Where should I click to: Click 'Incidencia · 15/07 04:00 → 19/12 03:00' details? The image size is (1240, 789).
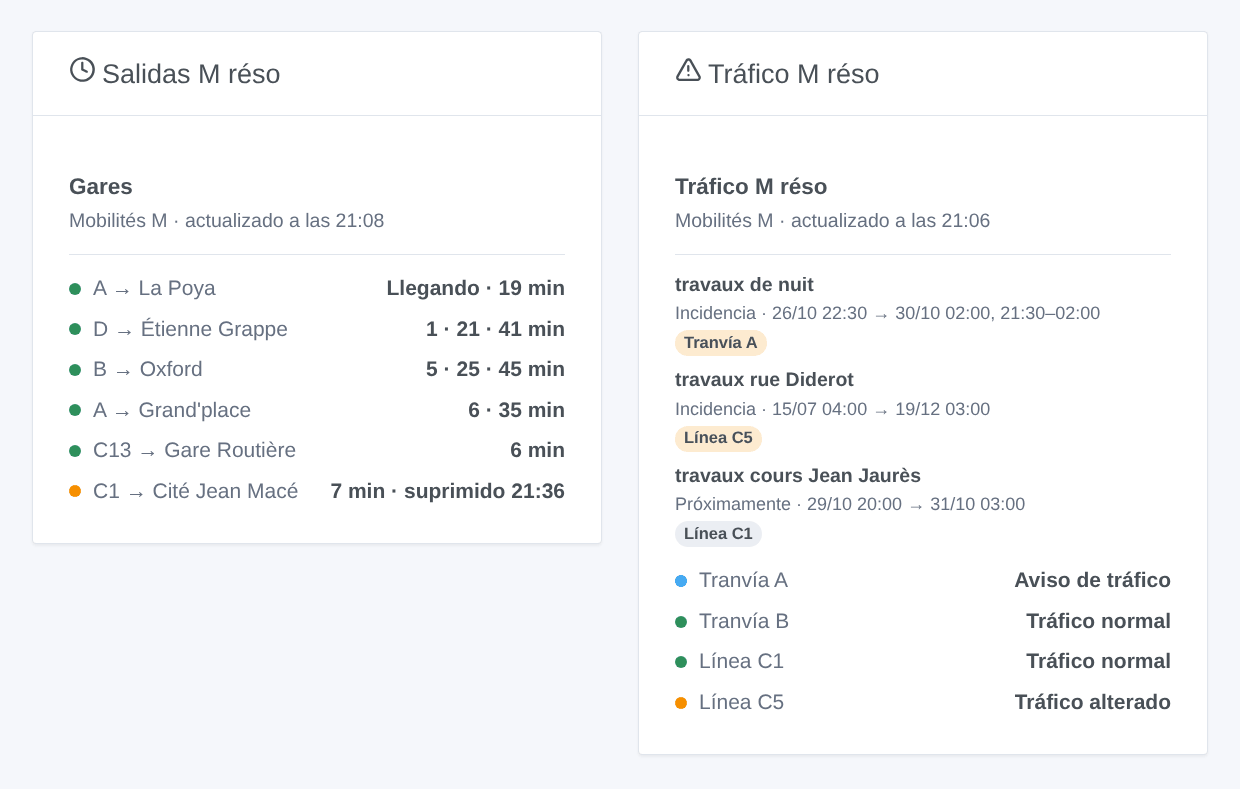(x=832, y=410)
